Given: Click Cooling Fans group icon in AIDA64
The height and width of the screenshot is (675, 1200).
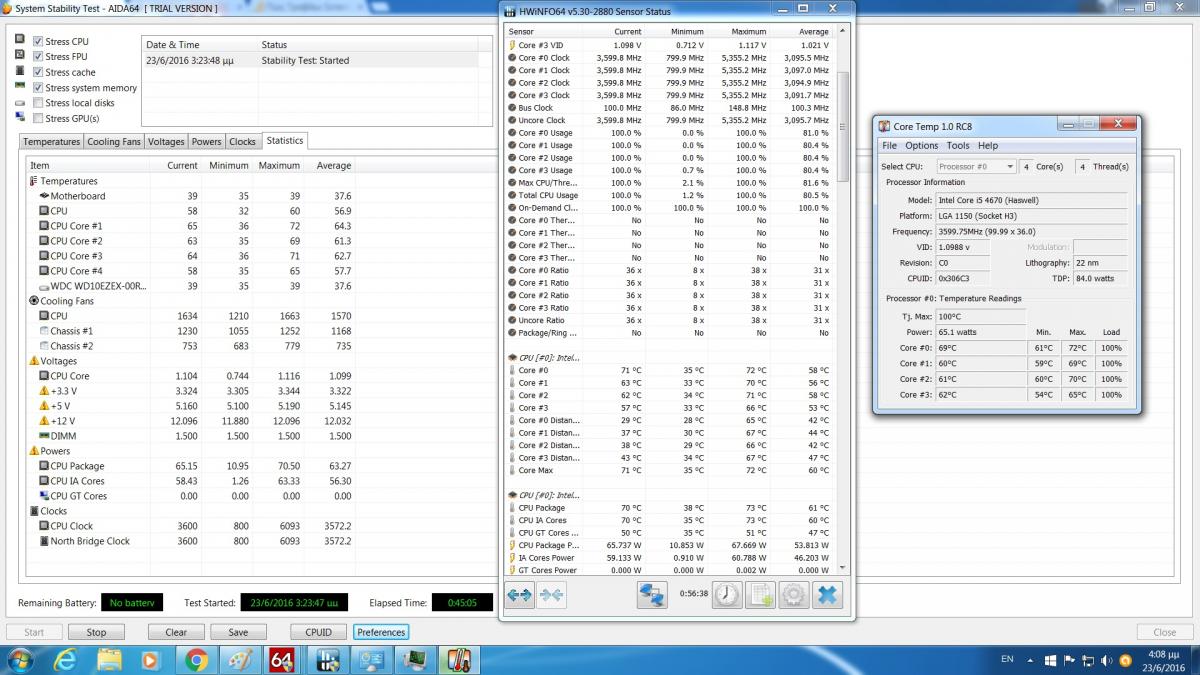Looking at the screenshot, I should click(34, 301).
